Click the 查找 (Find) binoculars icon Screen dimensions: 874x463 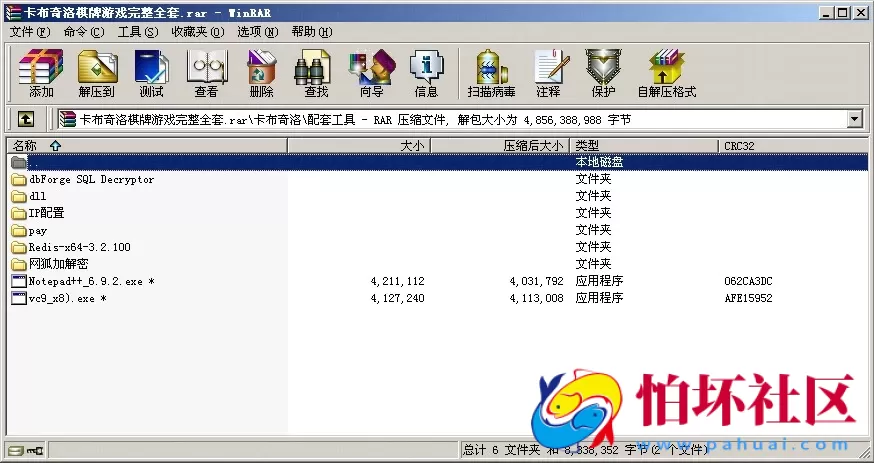click(312, 67)
